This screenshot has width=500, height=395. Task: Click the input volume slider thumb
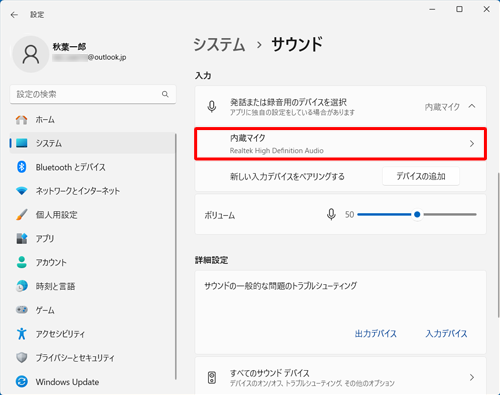tap(417, 215)
